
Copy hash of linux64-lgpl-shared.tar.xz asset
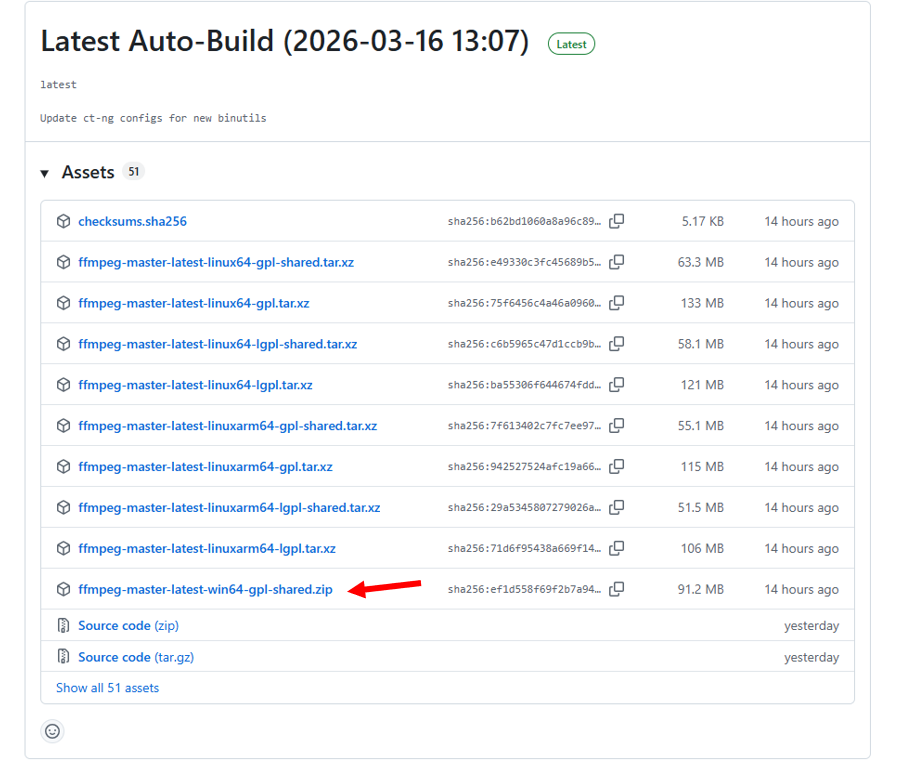pyautogui.click(x=616, y=344)
